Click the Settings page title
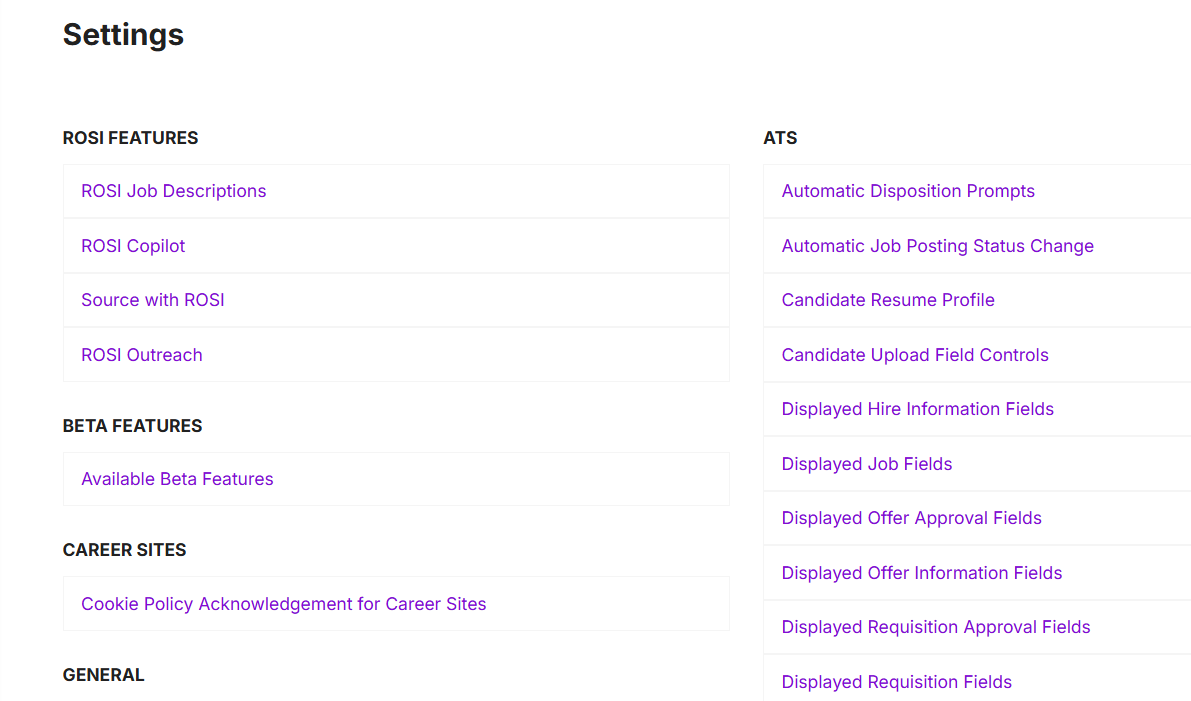Image resolution: width=1191 pixels, height=701 pixels. point(123,35)
